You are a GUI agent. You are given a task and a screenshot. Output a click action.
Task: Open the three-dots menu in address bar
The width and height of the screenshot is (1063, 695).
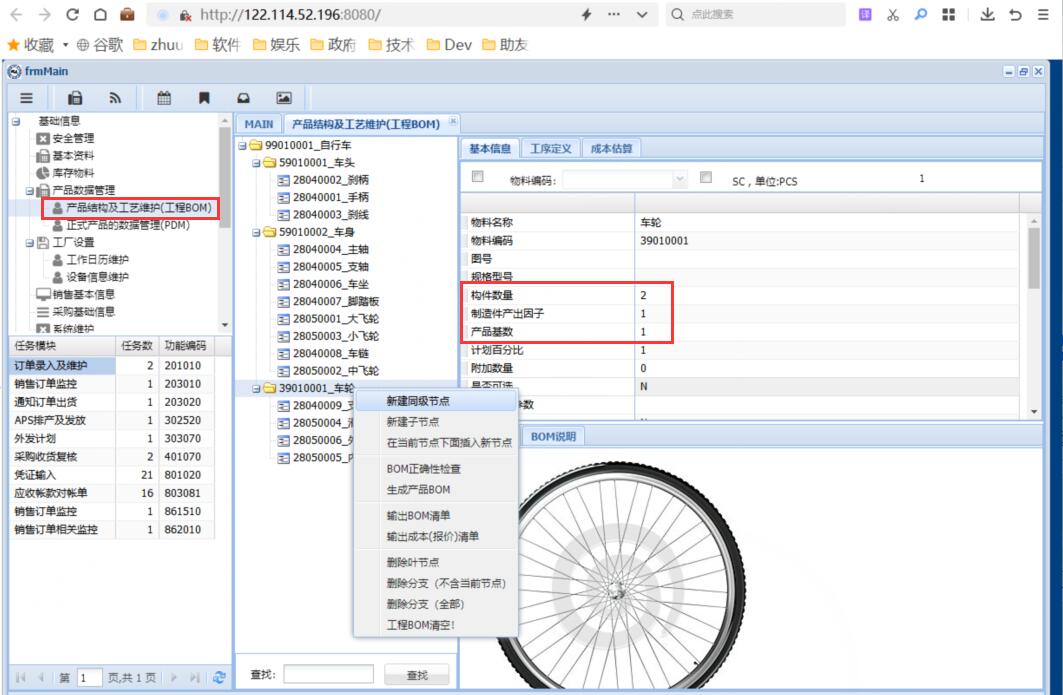(x=614, y=14)
